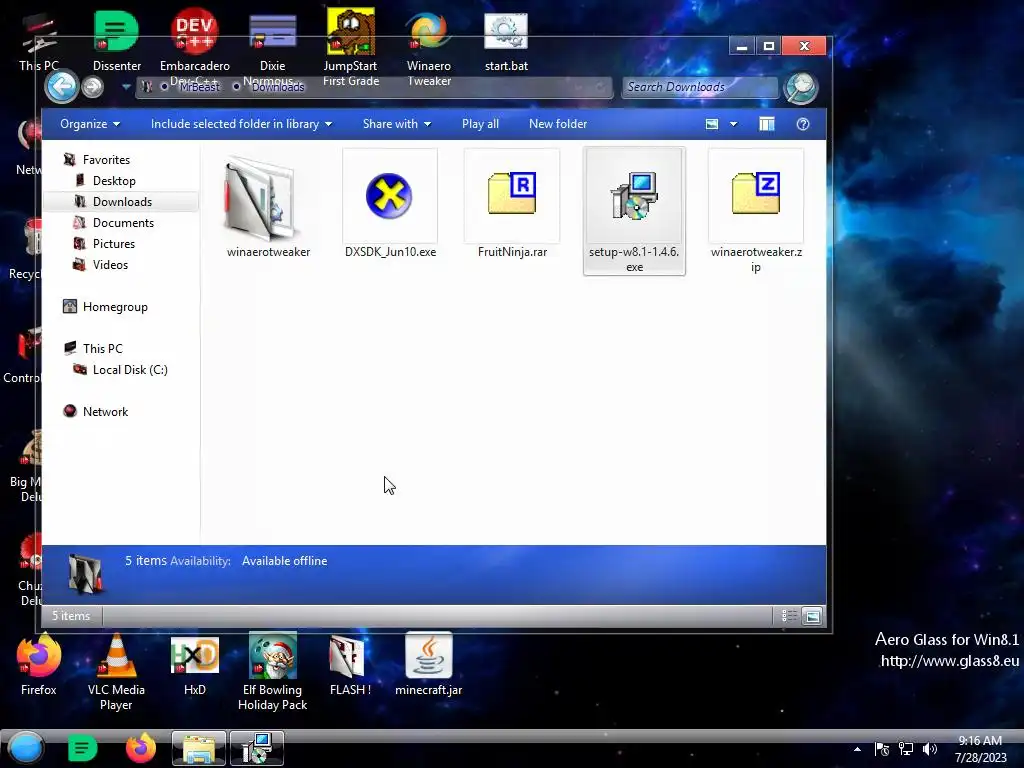This screenshot has height=768, width=1024.
Task: Open the Help question mark
Action: coord(803,124)
